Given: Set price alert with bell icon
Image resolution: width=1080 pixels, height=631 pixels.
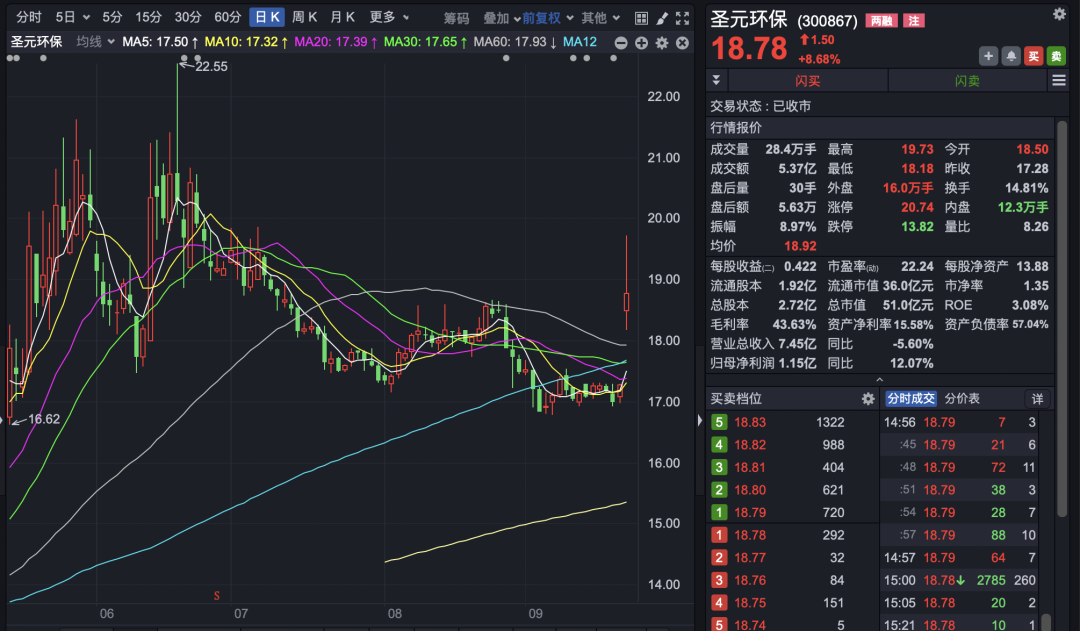Looking at the screenshot, I should (x=1011, y=57).
